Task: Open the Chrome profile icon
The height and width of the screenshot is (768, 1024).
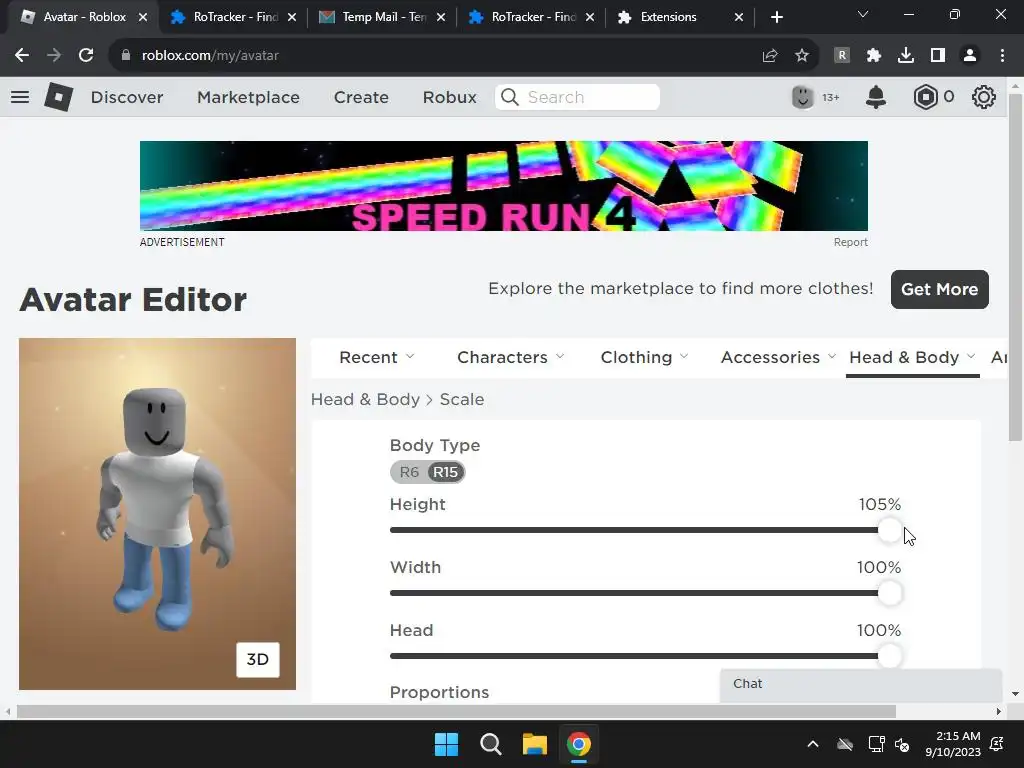Action: [x=970, y=56]
